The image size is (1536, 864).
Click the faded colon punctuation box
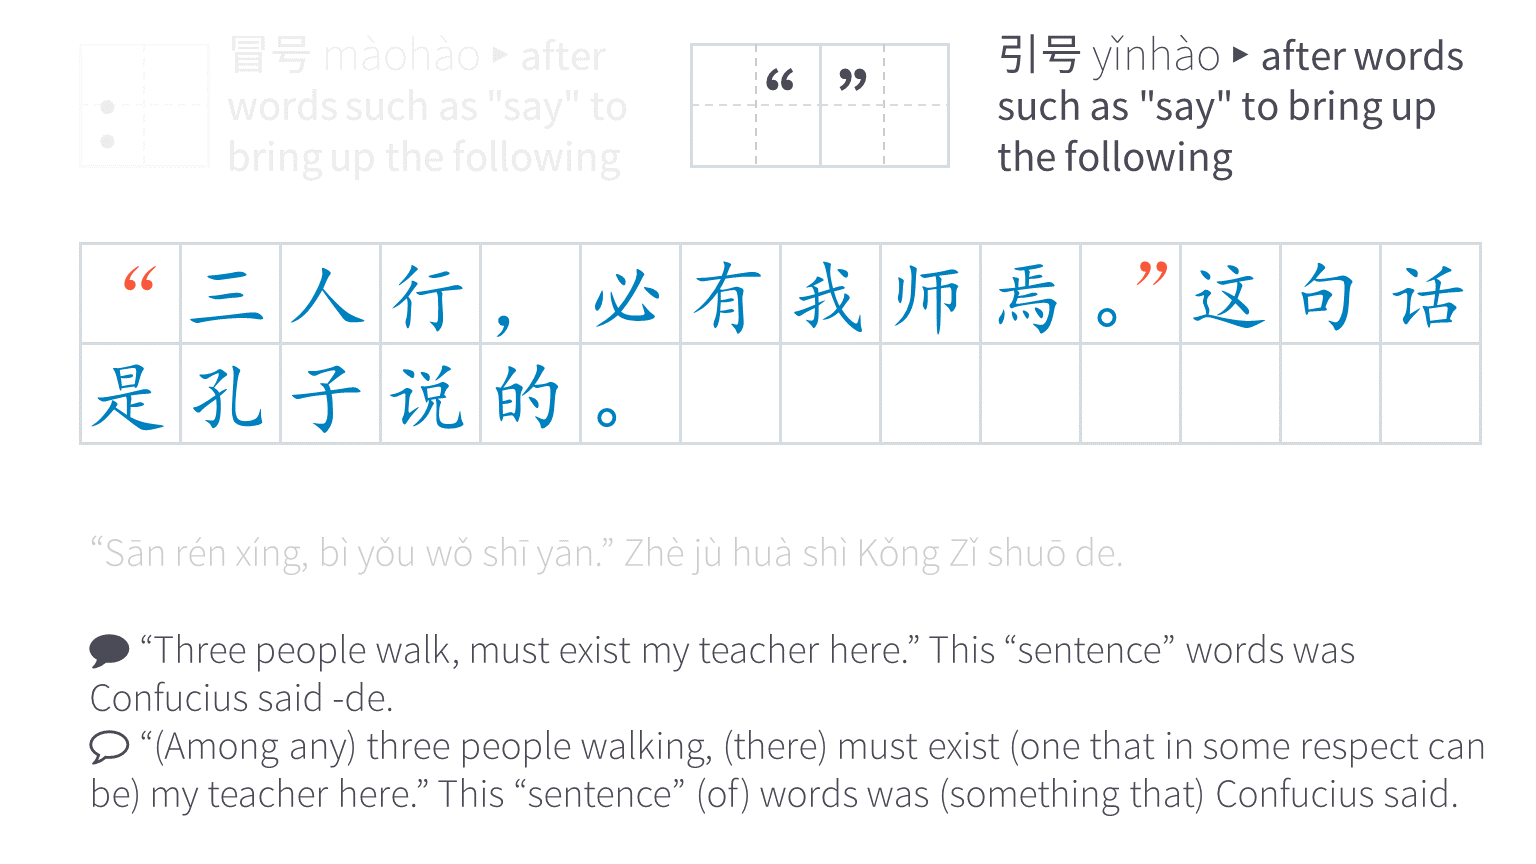pos(144,105)
